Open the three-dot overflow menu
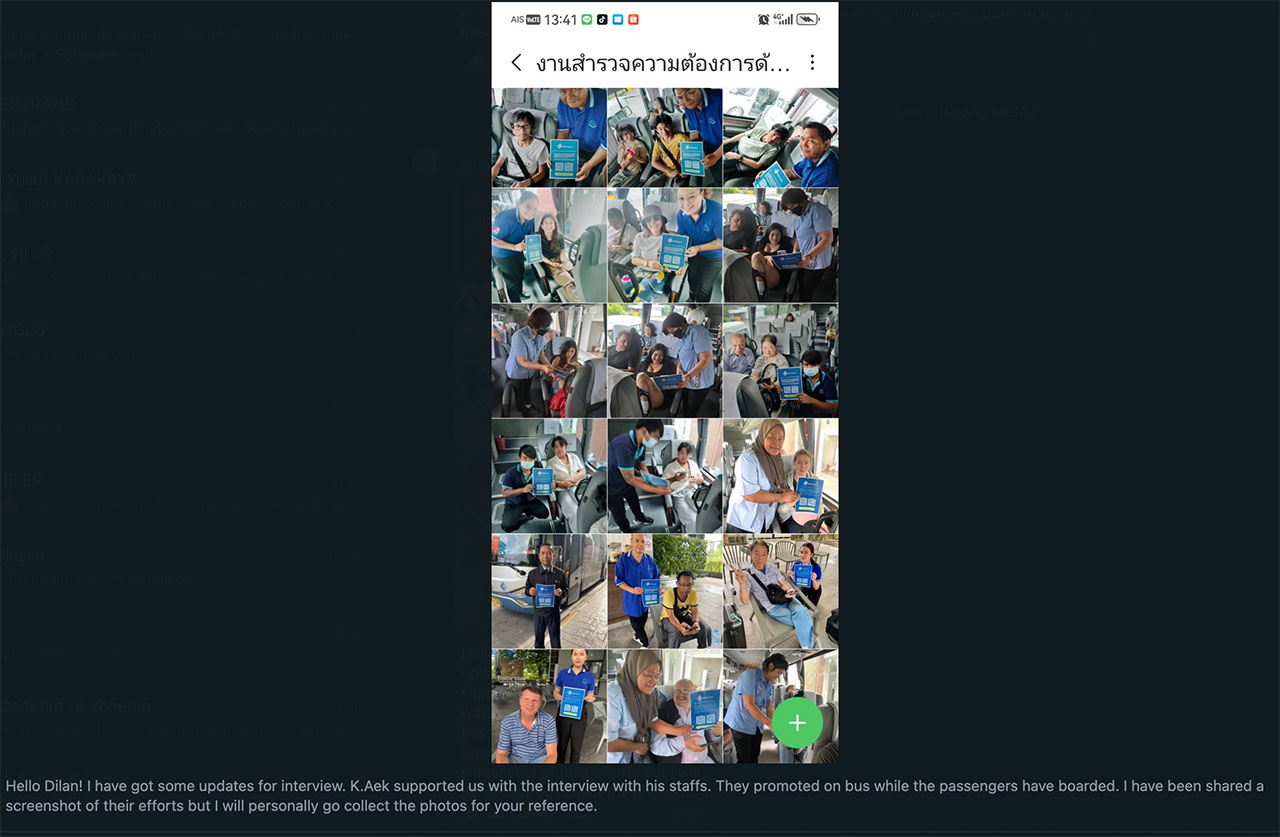This screenshot has height=837, width=1280. click(812, 63)
